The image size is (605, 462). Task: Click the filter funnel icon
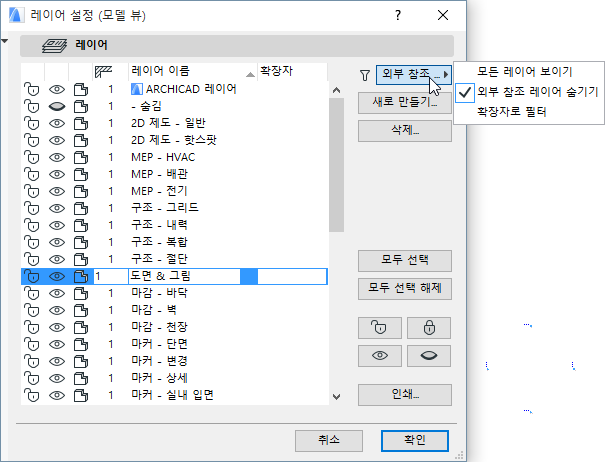click(x=365, y=75)
